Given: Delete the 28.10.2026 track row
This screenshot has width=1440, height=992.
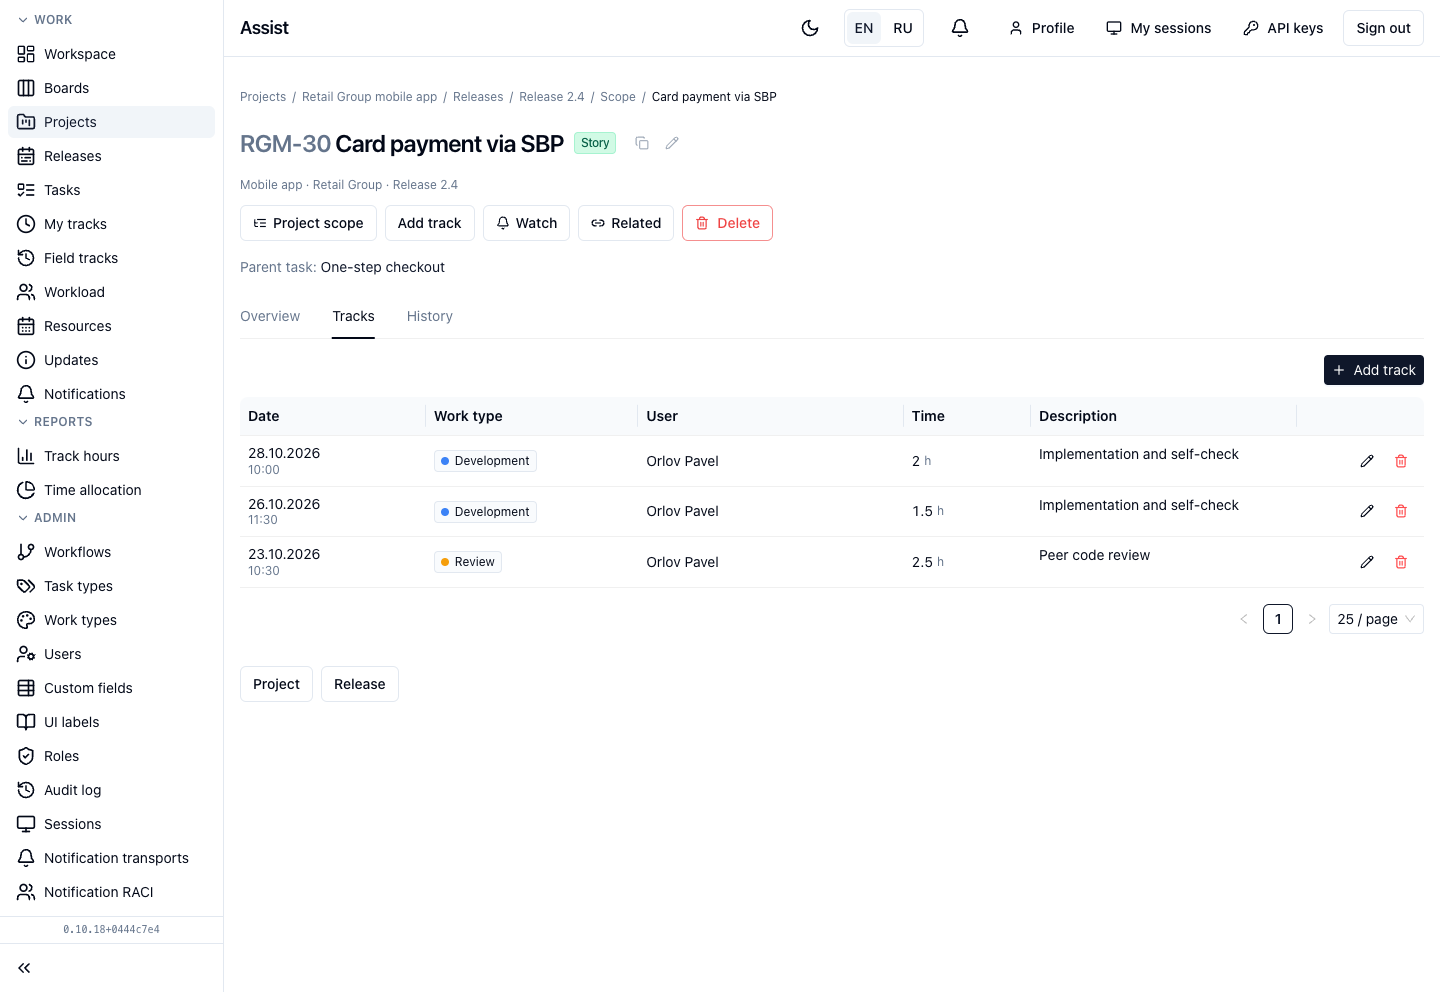Looking at the screenshot, I should coord(1401,461).
